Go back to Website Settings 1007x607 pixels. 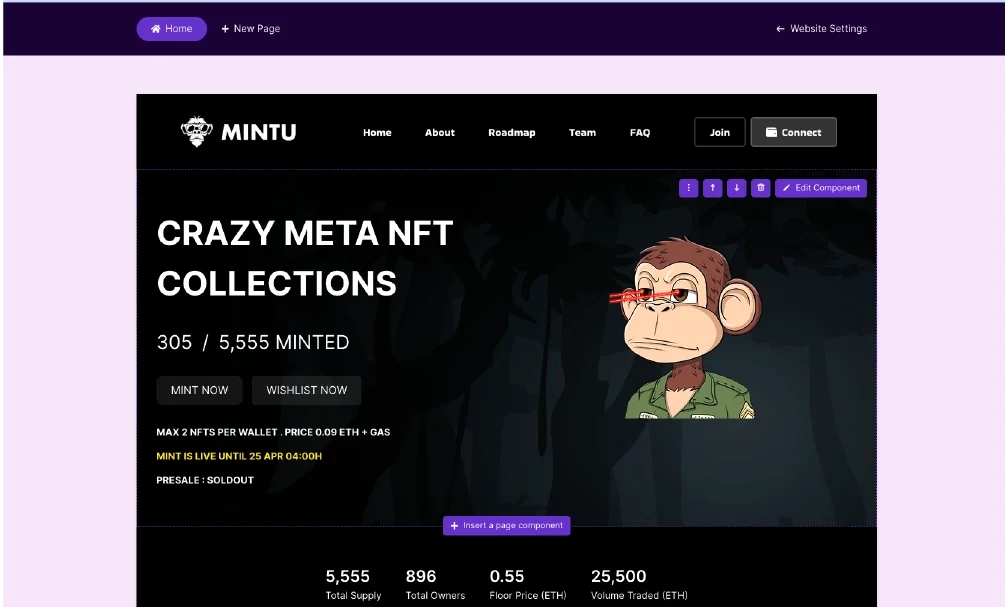point(821,29)
